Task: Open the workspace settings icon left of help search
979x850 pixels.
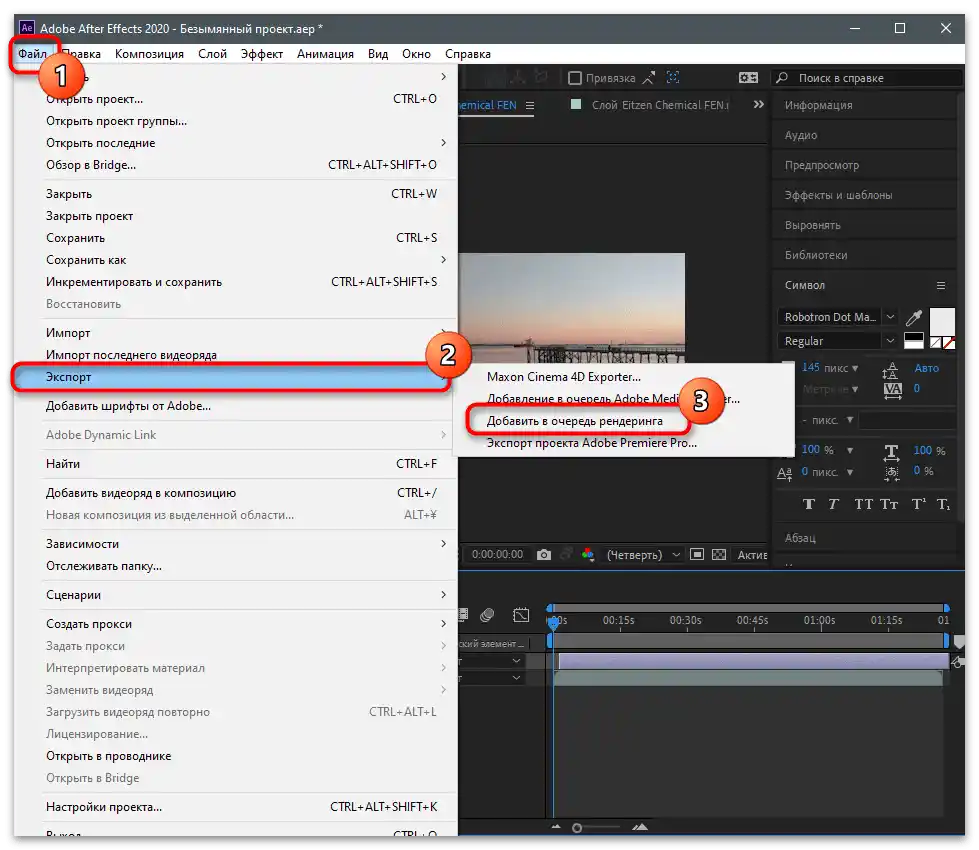Action: click(748, 78)
